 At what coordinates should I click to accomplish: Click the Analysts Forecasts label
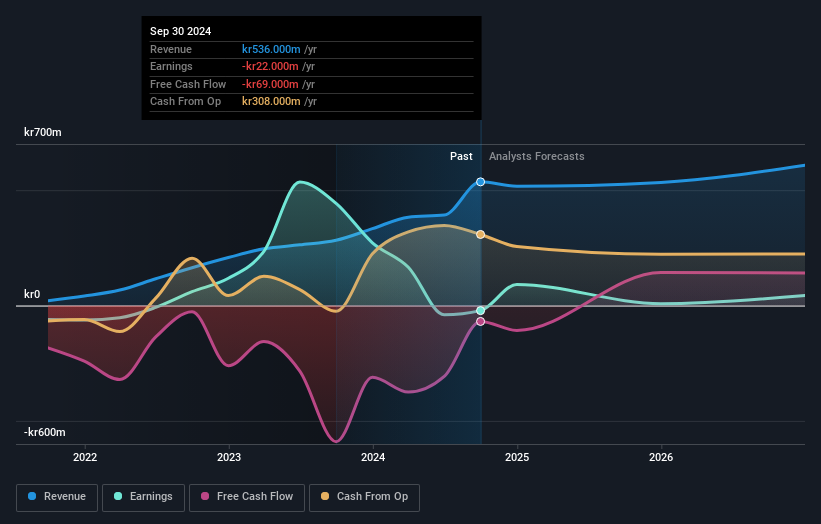(x=537, y=157)
